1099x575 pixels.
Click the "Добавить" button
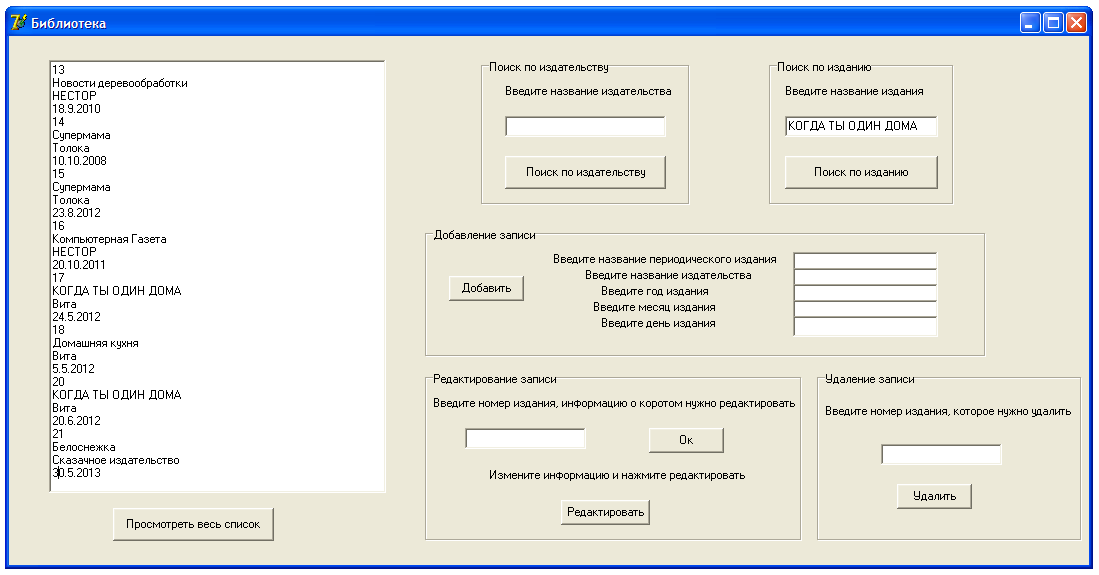pos(486,288)
